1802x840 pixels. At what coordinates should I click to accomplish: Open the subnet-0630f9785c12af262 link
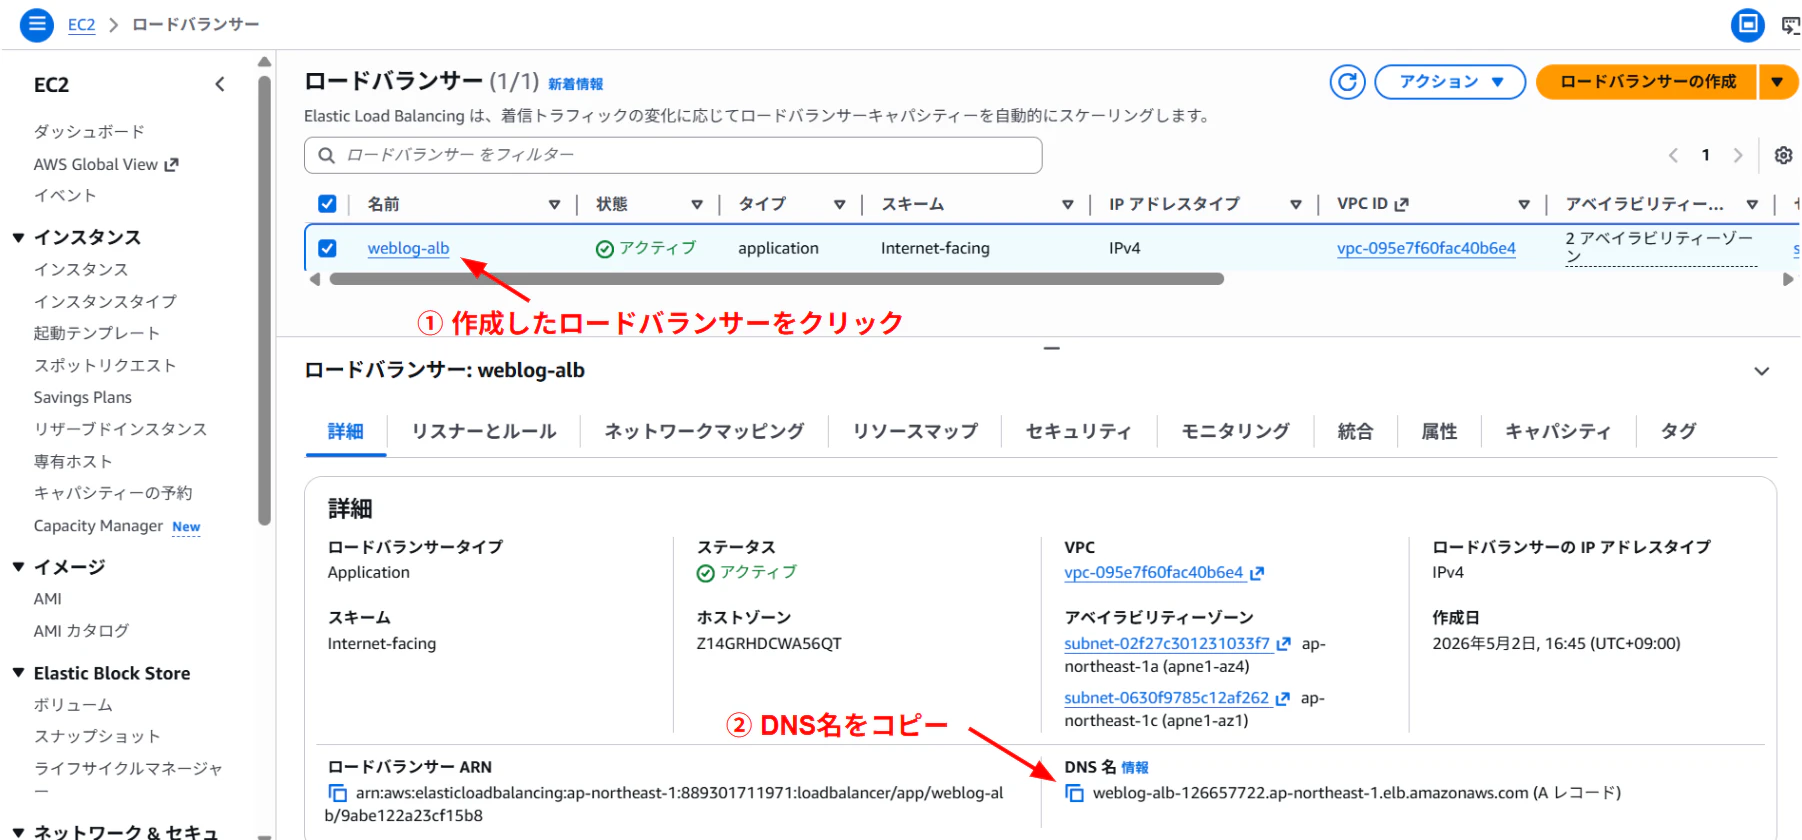coord(1166,698)
